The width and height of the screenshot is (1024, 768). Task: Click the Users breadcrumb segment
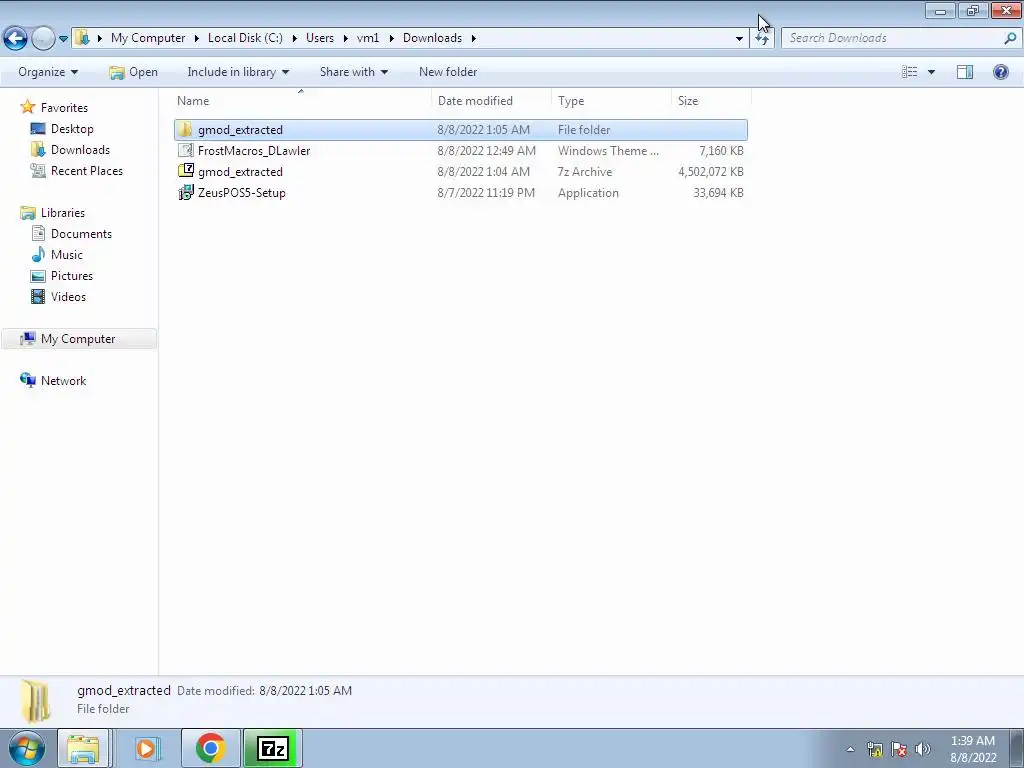point(320,38)
